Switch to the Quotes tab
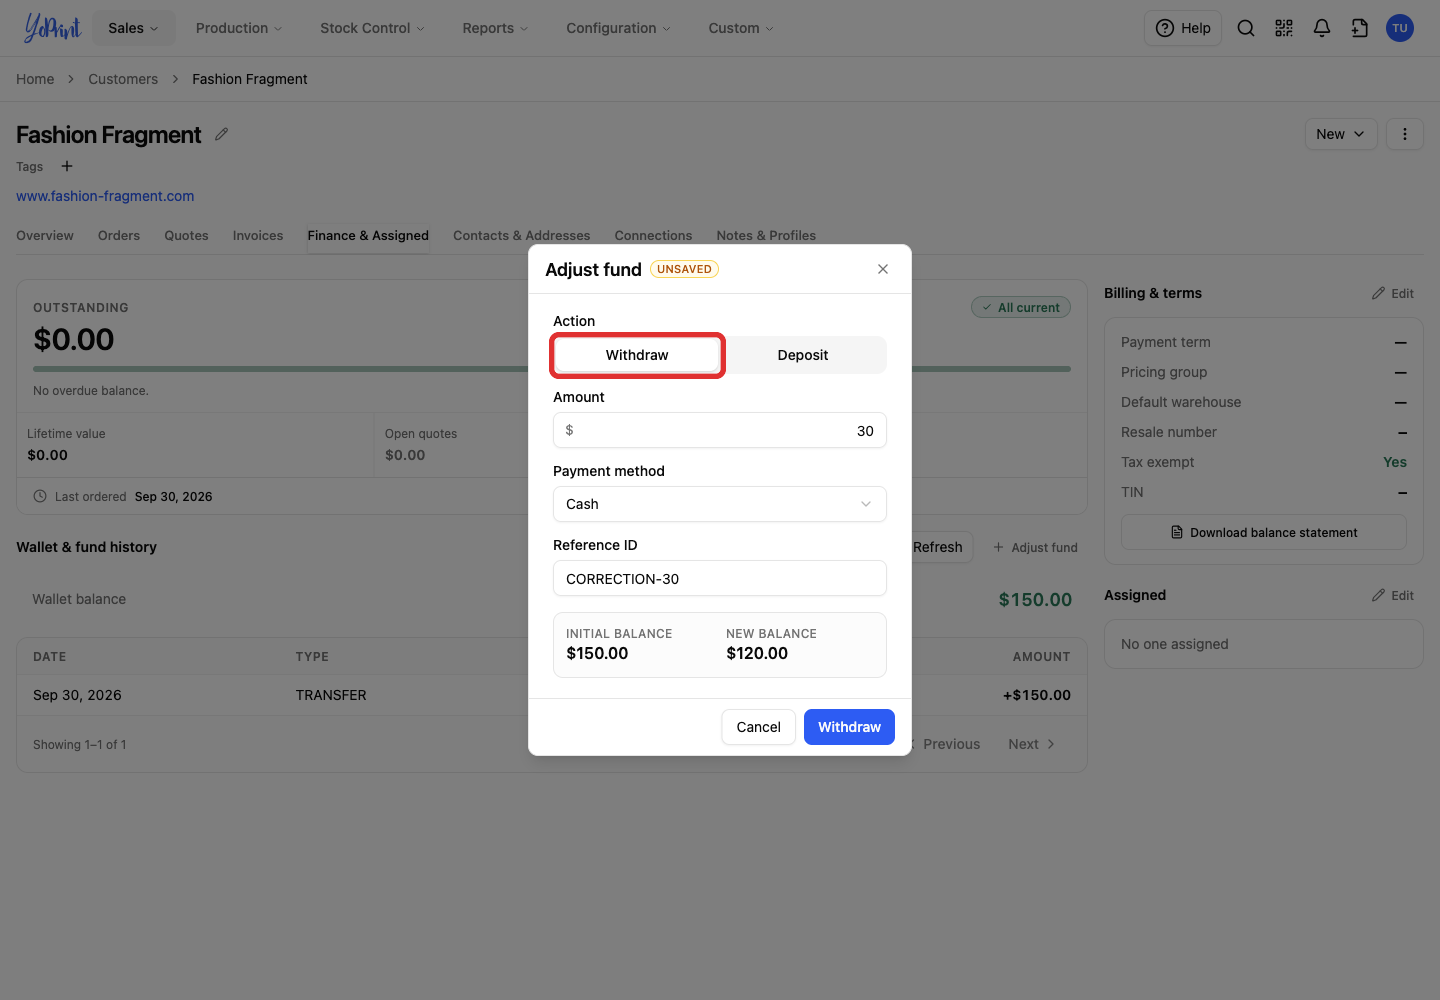This screenshot has height=1000, width=1440. pyautogui.click(x=187, y=236)
